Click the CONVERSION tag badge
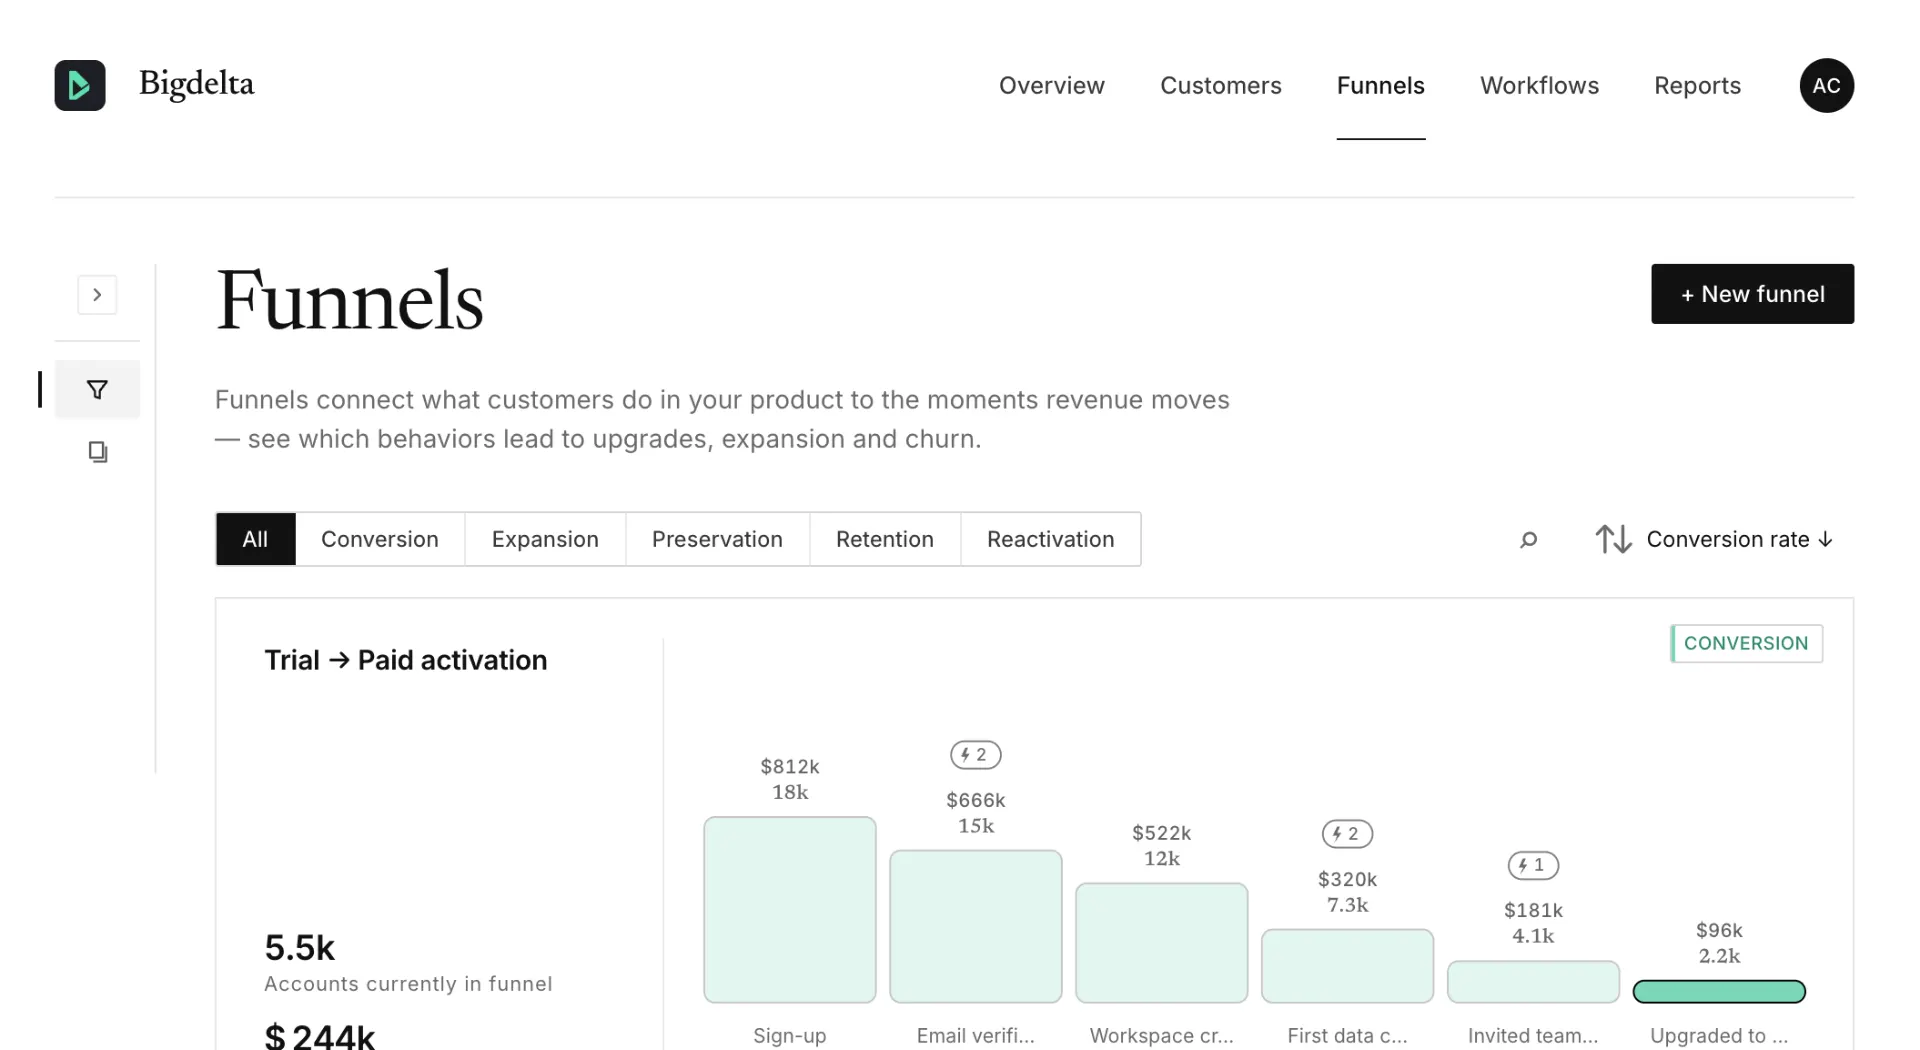This screenshot has width=1920, height=1050. pos(1746,643)
